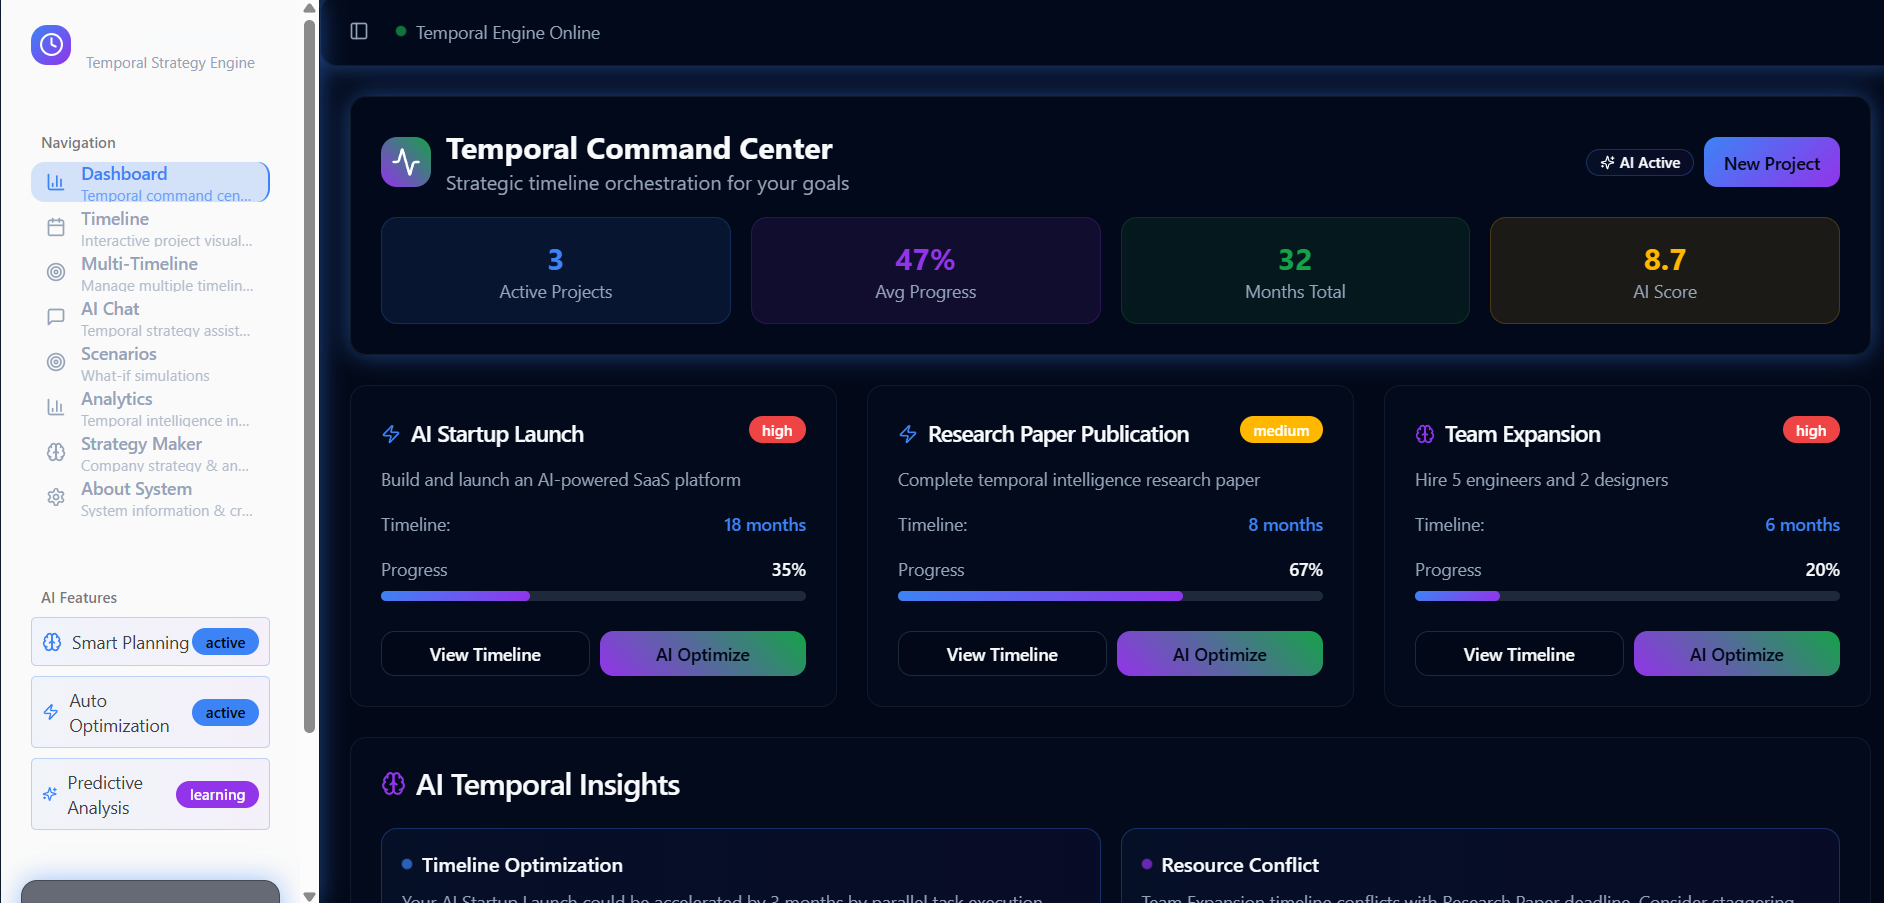
Task: Click the Timeline calendar icon in sidebar
Action: pyautogui.click(x=56, y=228)
